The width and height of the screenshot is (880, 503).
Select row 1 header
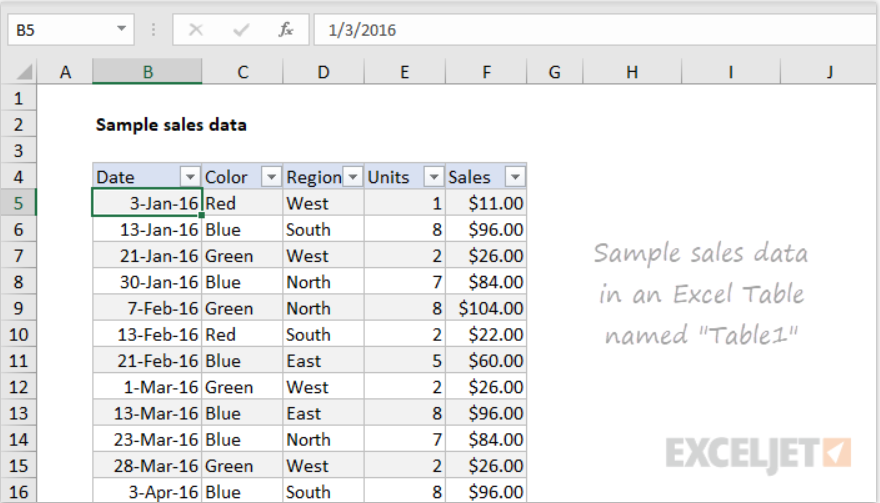[19, 98]
